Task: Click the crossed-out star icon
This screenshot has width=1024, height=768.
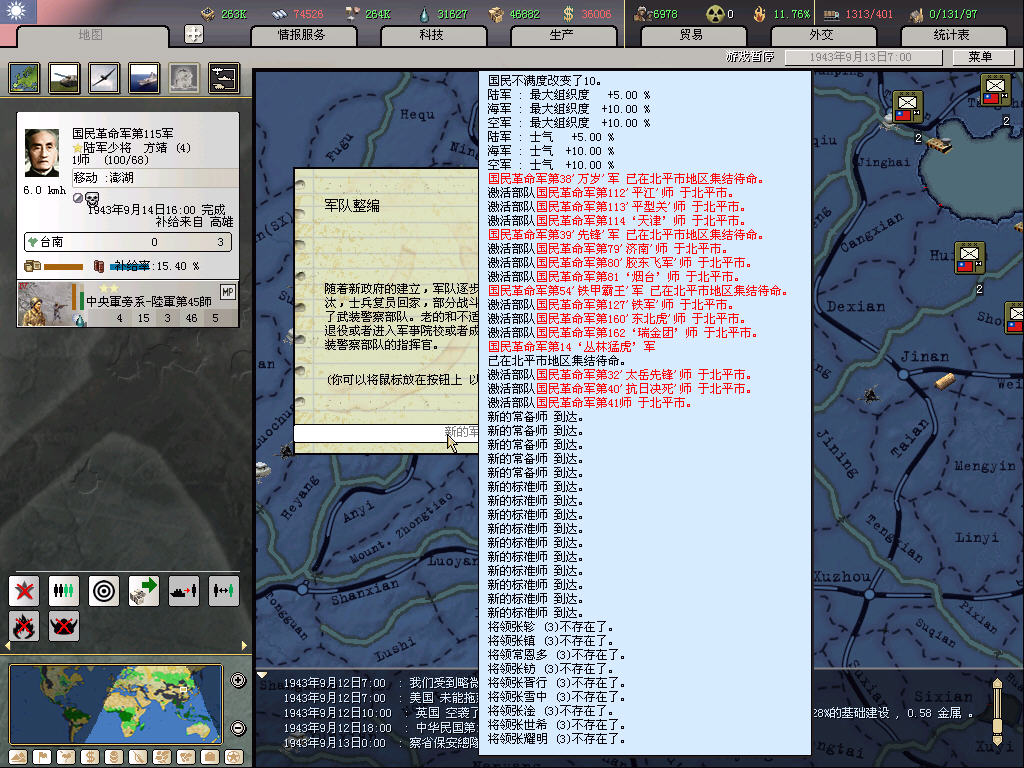Action: point(24,590)
